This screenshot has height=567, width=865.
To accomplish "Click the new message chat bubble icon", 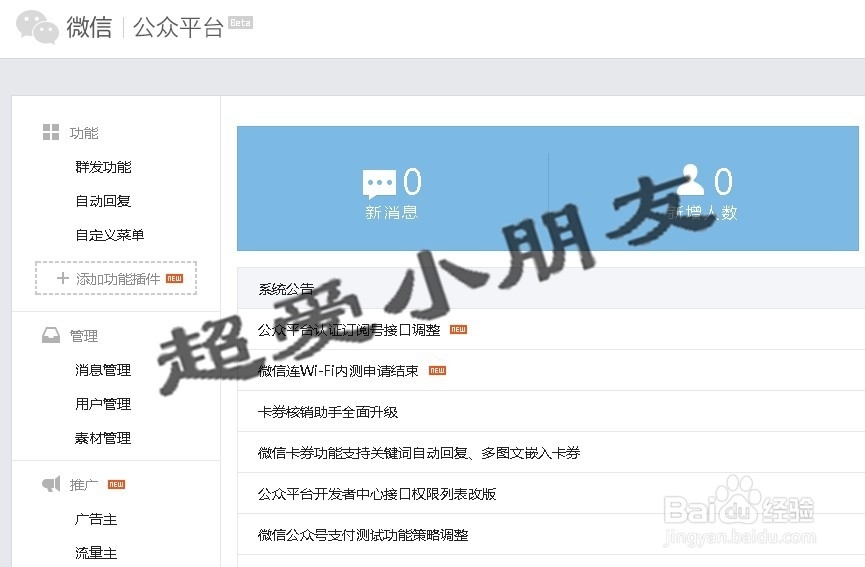I will [x=379, y=184].
